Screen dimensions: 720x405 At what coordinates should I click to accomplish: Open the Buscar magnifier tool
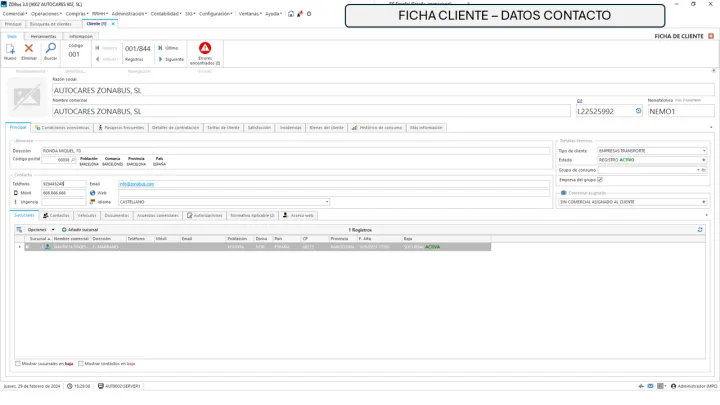pos(50,49)
